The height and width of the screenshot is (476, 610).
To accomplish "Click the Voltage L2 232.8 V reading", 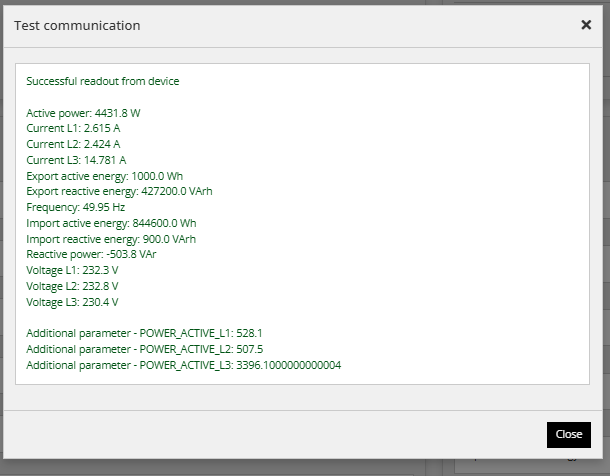I will [72, 286].
